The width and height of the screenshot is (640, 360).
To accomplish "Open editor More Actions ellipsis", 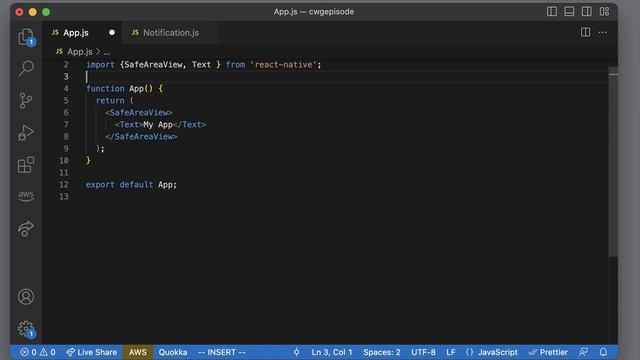I will [602, 33].
